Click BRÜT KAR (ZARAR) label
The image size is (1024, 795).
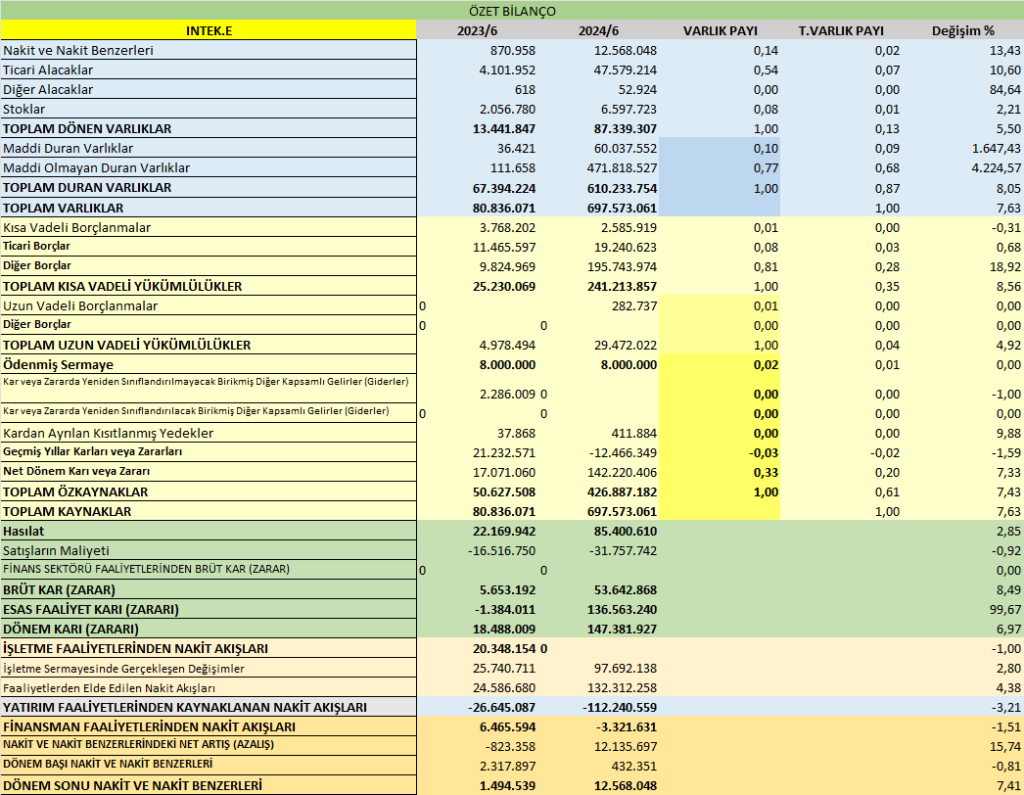tap(59, 590)
